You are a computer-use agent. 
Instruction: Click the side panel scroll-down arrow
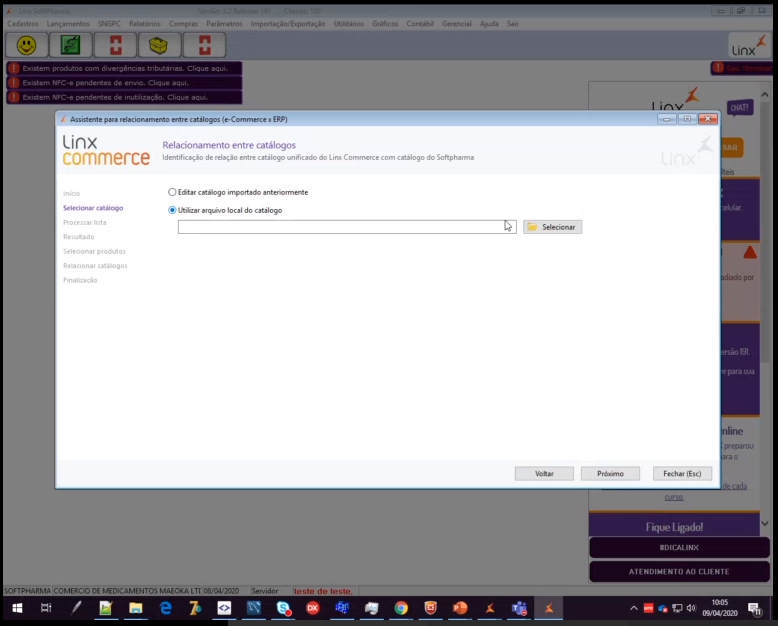(765, 523)
